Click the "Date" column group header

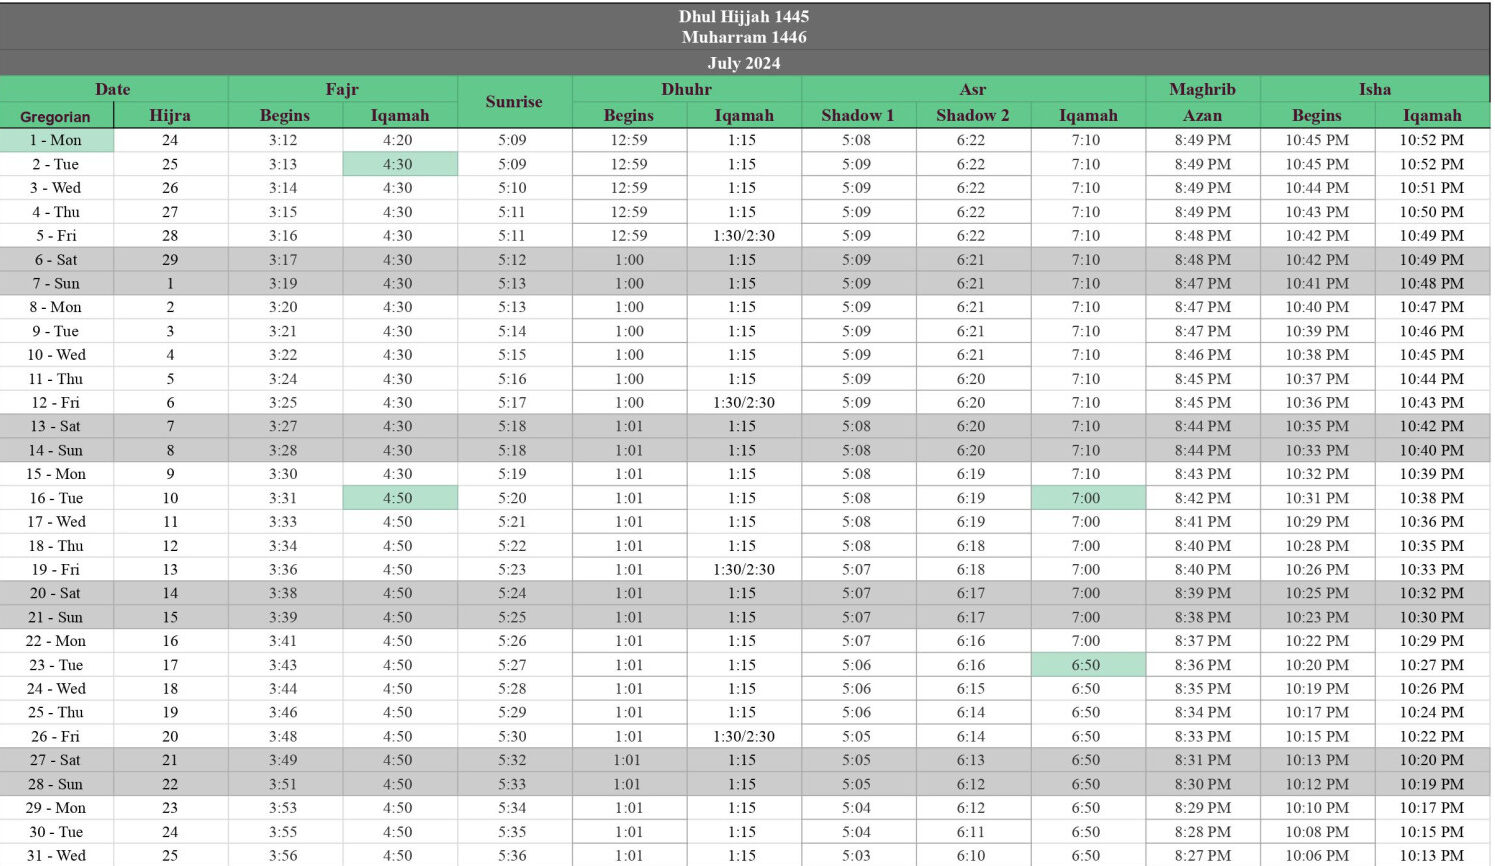tap(113, 89)
